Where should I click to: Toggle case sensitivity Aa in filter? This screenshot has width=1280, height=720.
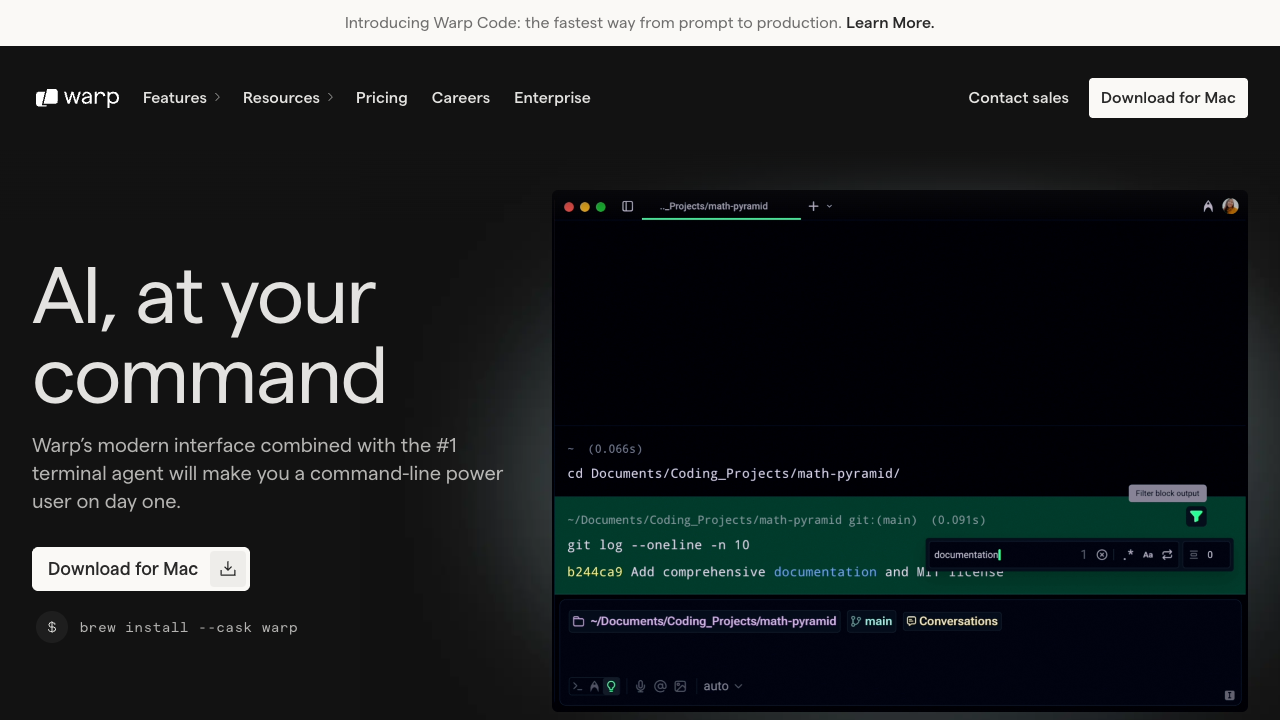click(x=1148, y=555)
